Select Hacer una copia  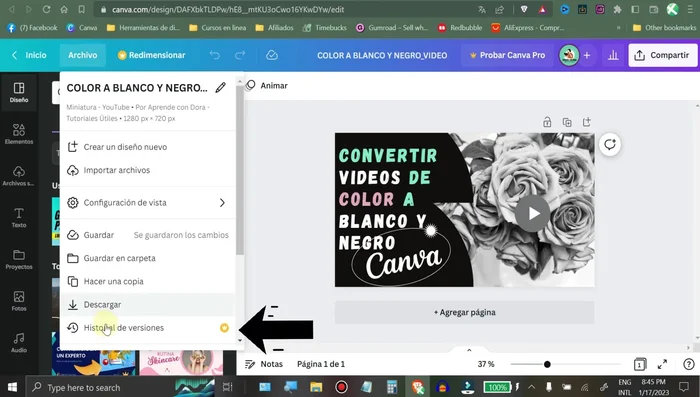[x=147, y=281]
